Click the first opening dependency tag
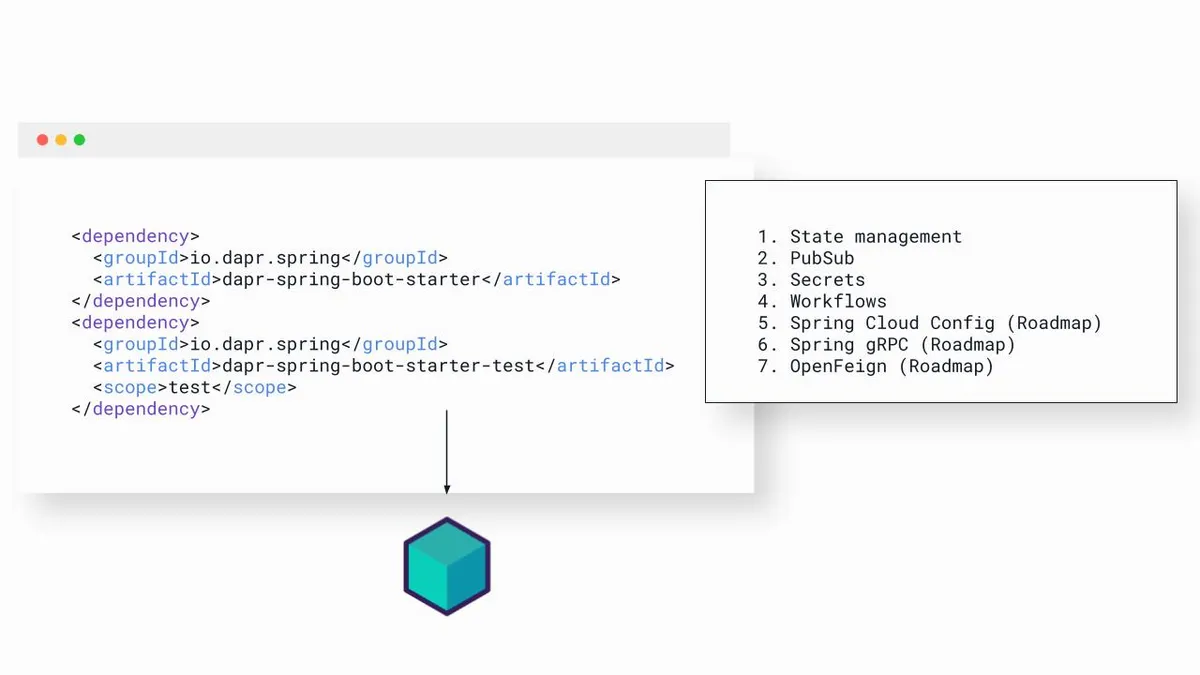1200x675 pixels. (x=136, y=237)
